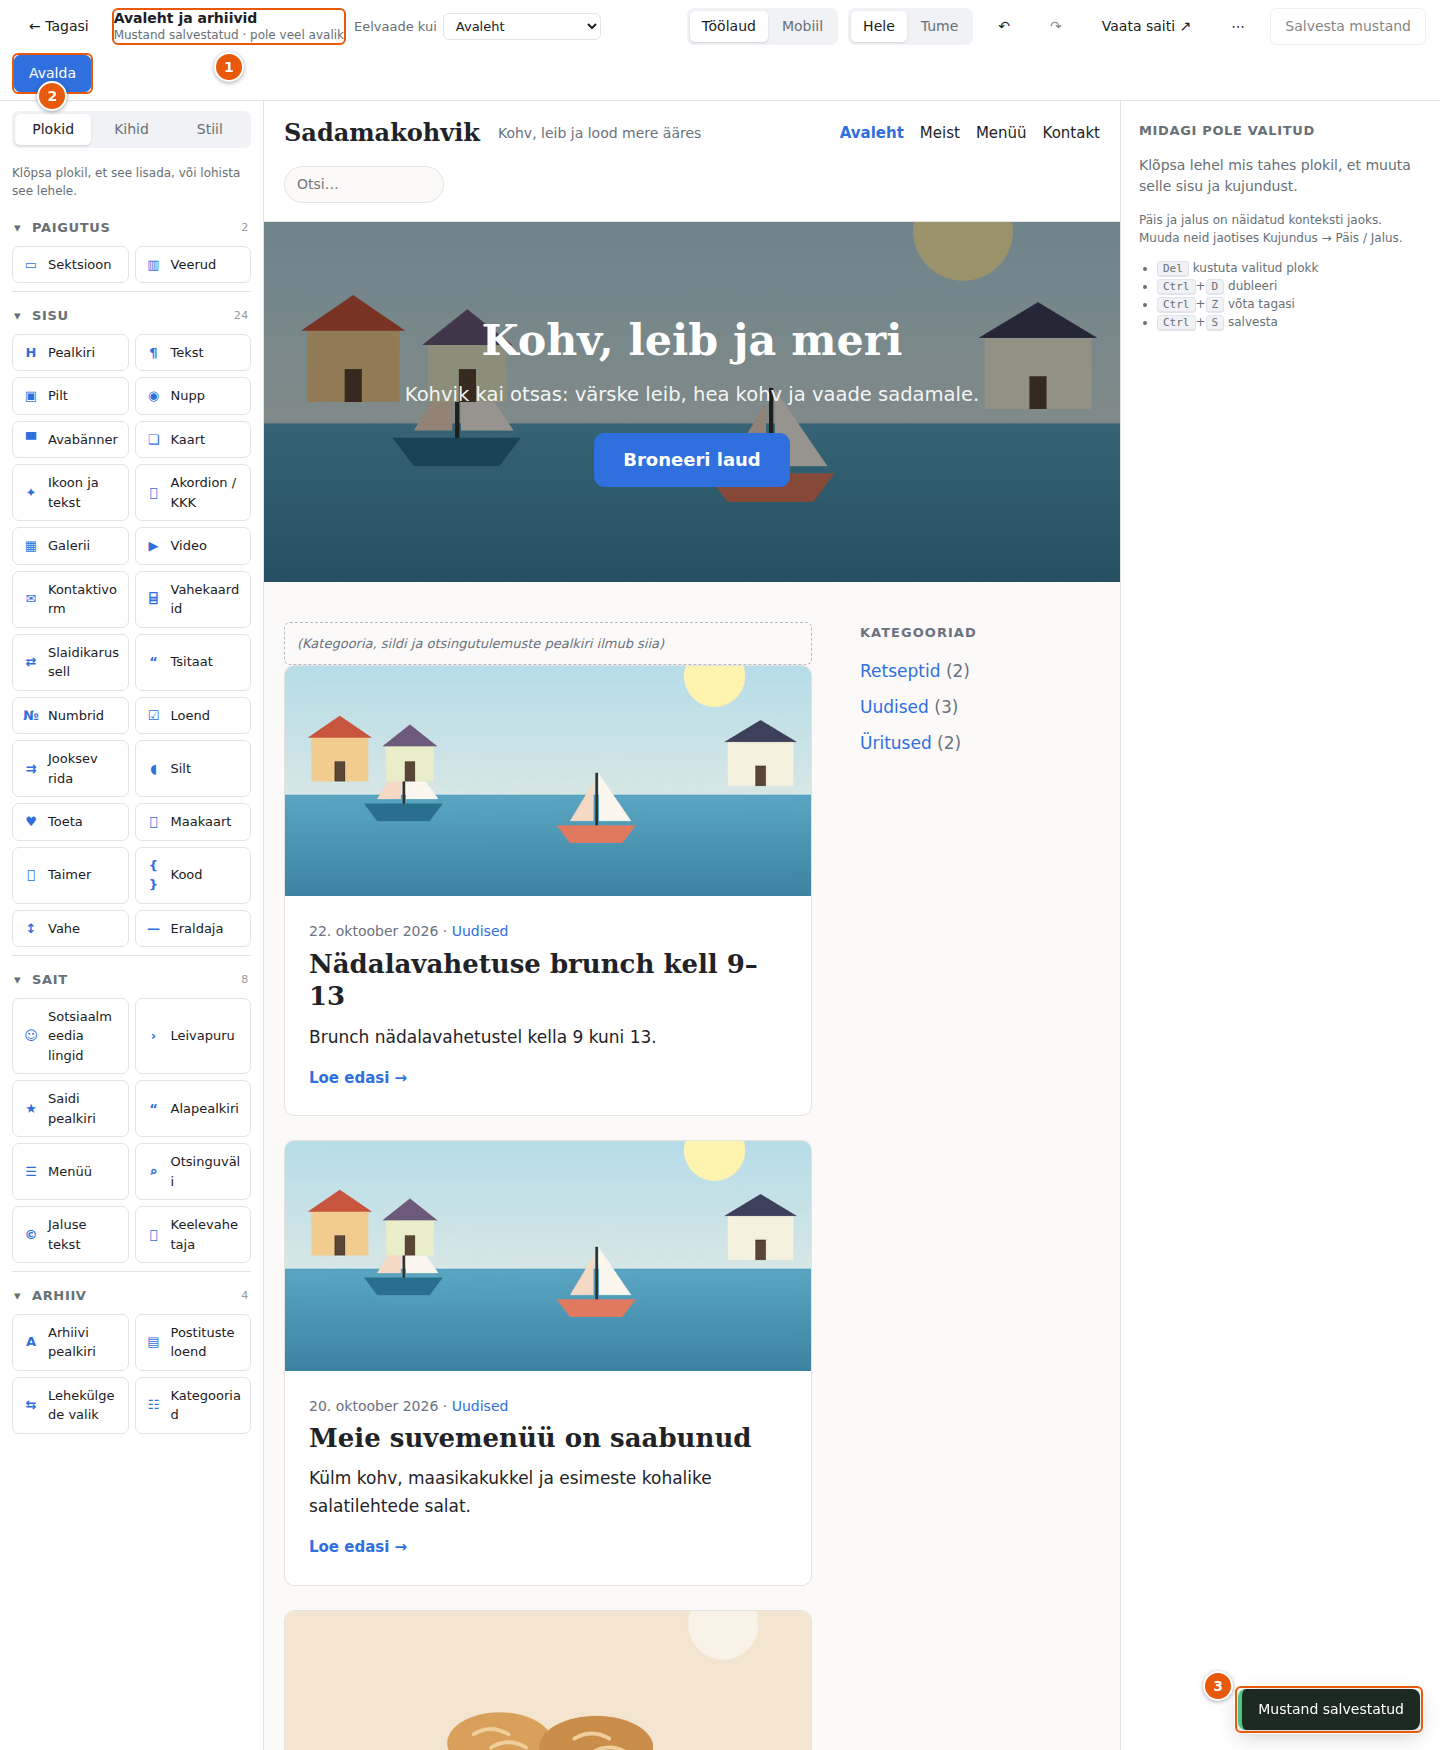
Task: Switch preview to Mobiil
Action: 802,26
